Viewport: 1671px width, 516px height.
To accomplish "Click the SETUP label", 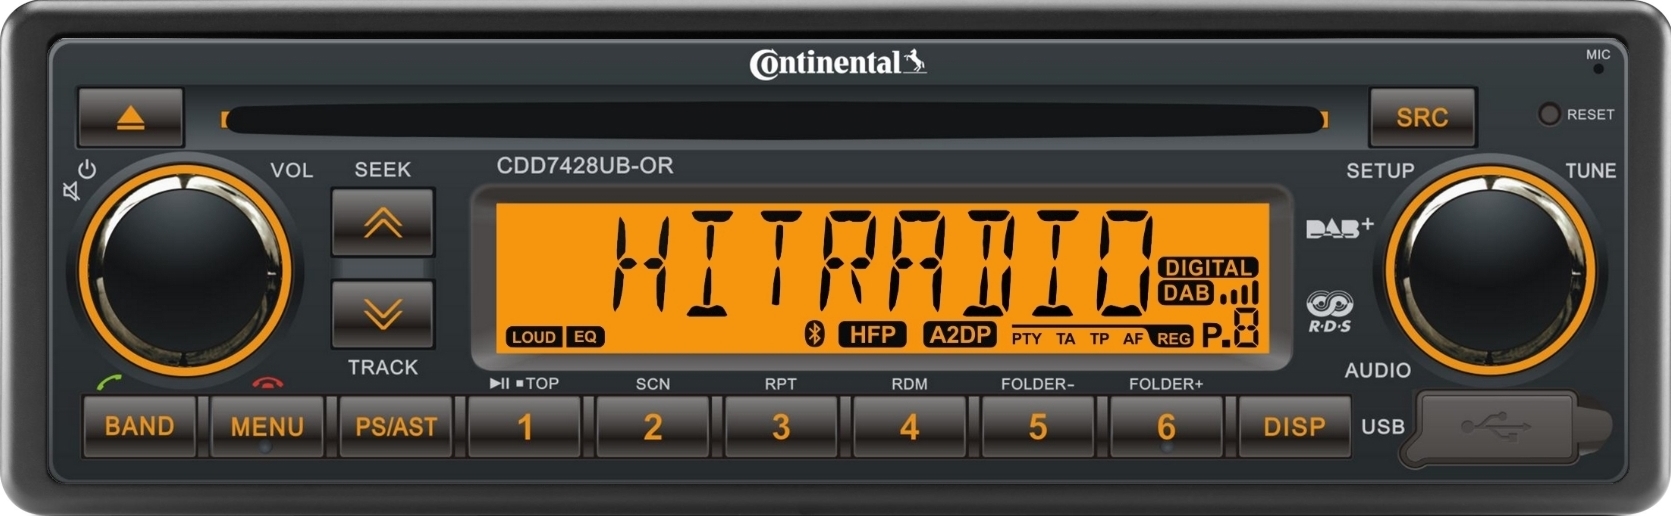I will pyautogui.click(x=1380, y=171).
